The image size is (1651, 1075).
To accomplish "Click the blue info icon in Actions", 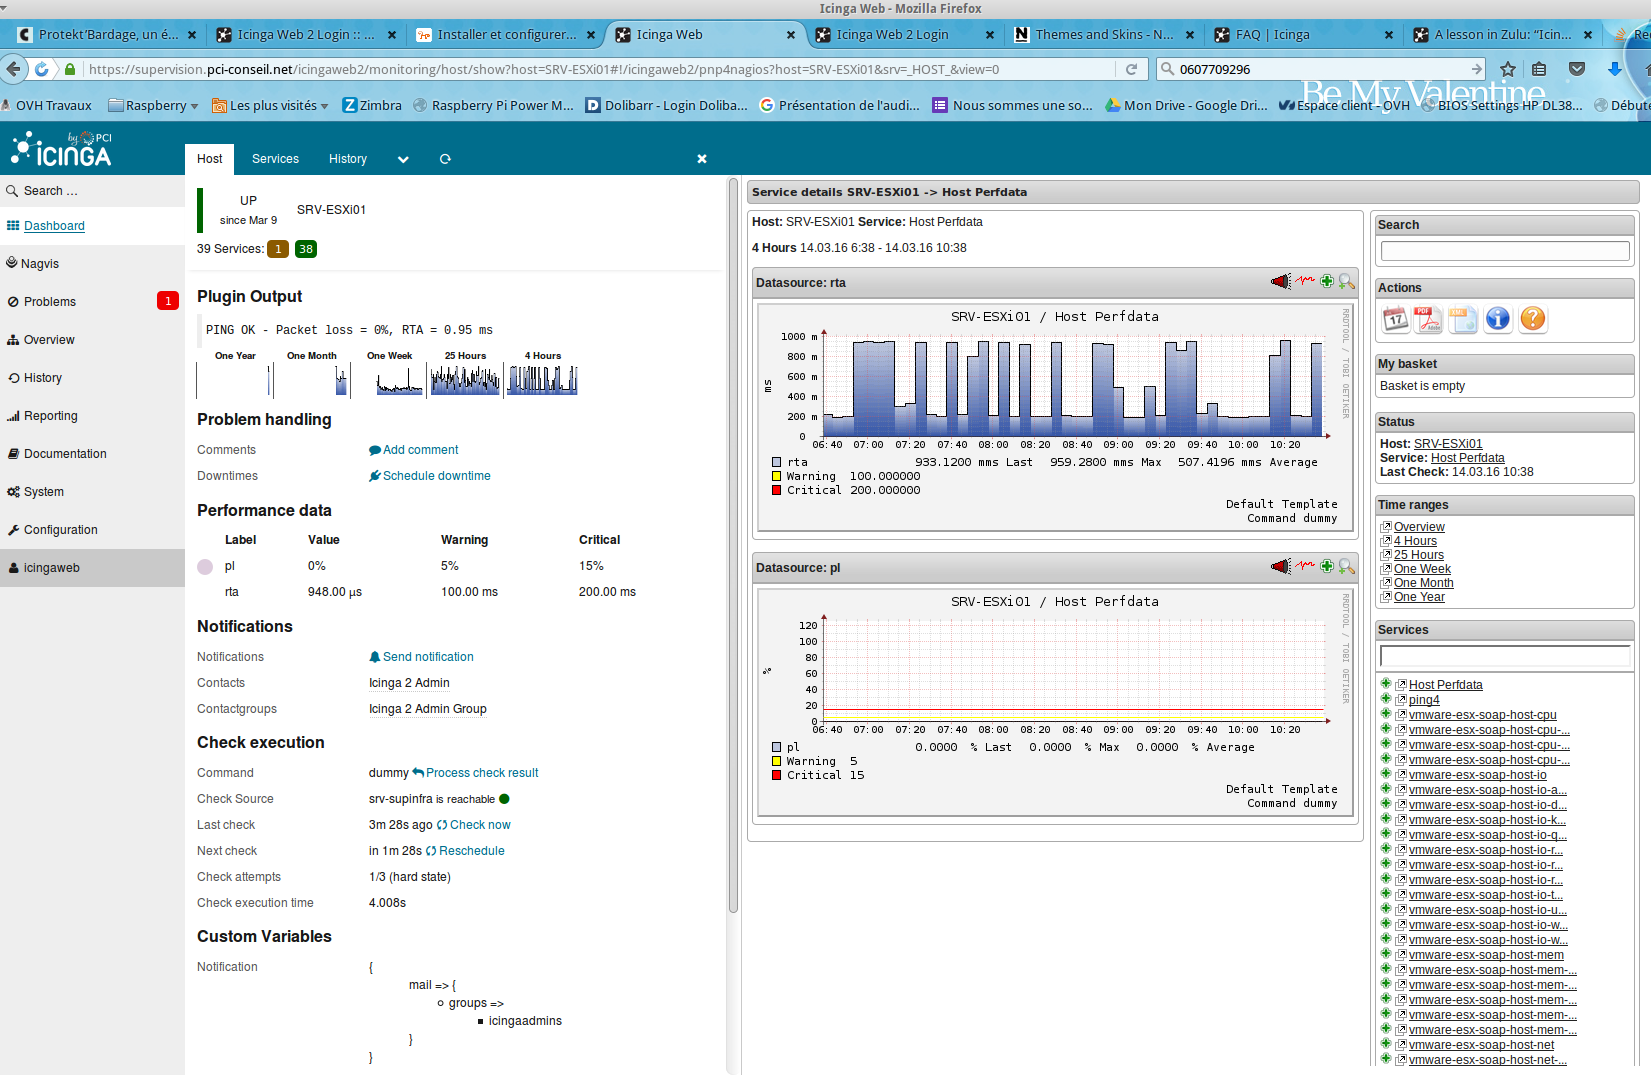I will (1497, 319).
